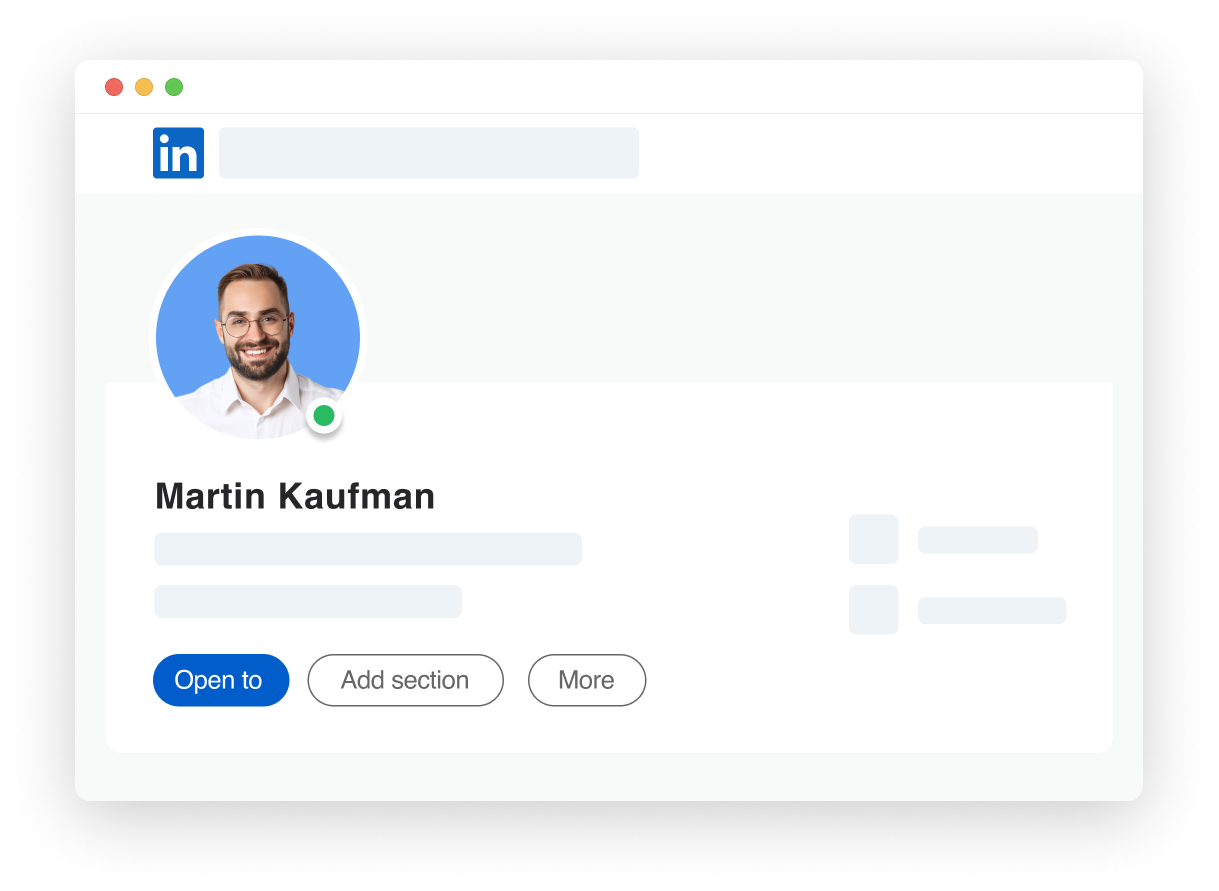Click the longer placeholder bar under the name
This screenshot has height=891, width=1219.
coord(368,549)
